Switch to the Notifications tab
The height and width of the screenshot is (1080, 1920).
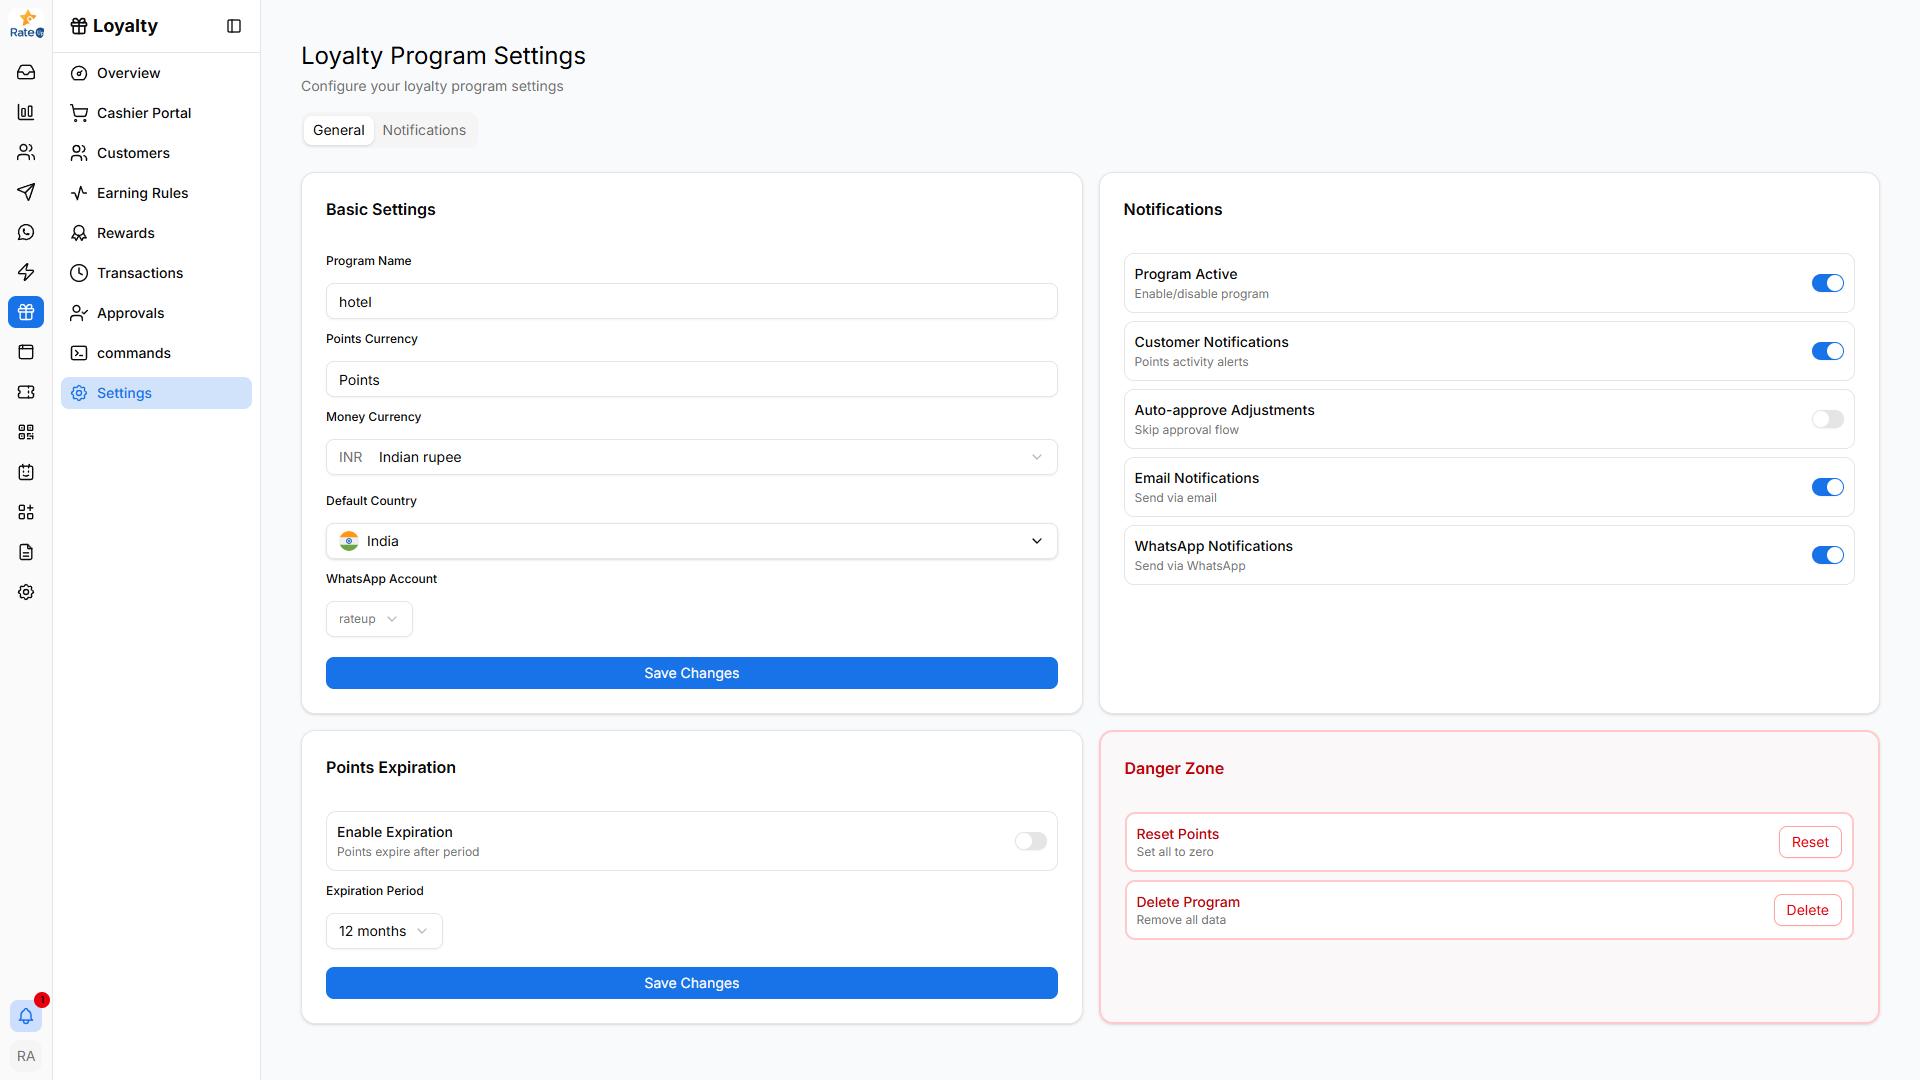(424, 130)
